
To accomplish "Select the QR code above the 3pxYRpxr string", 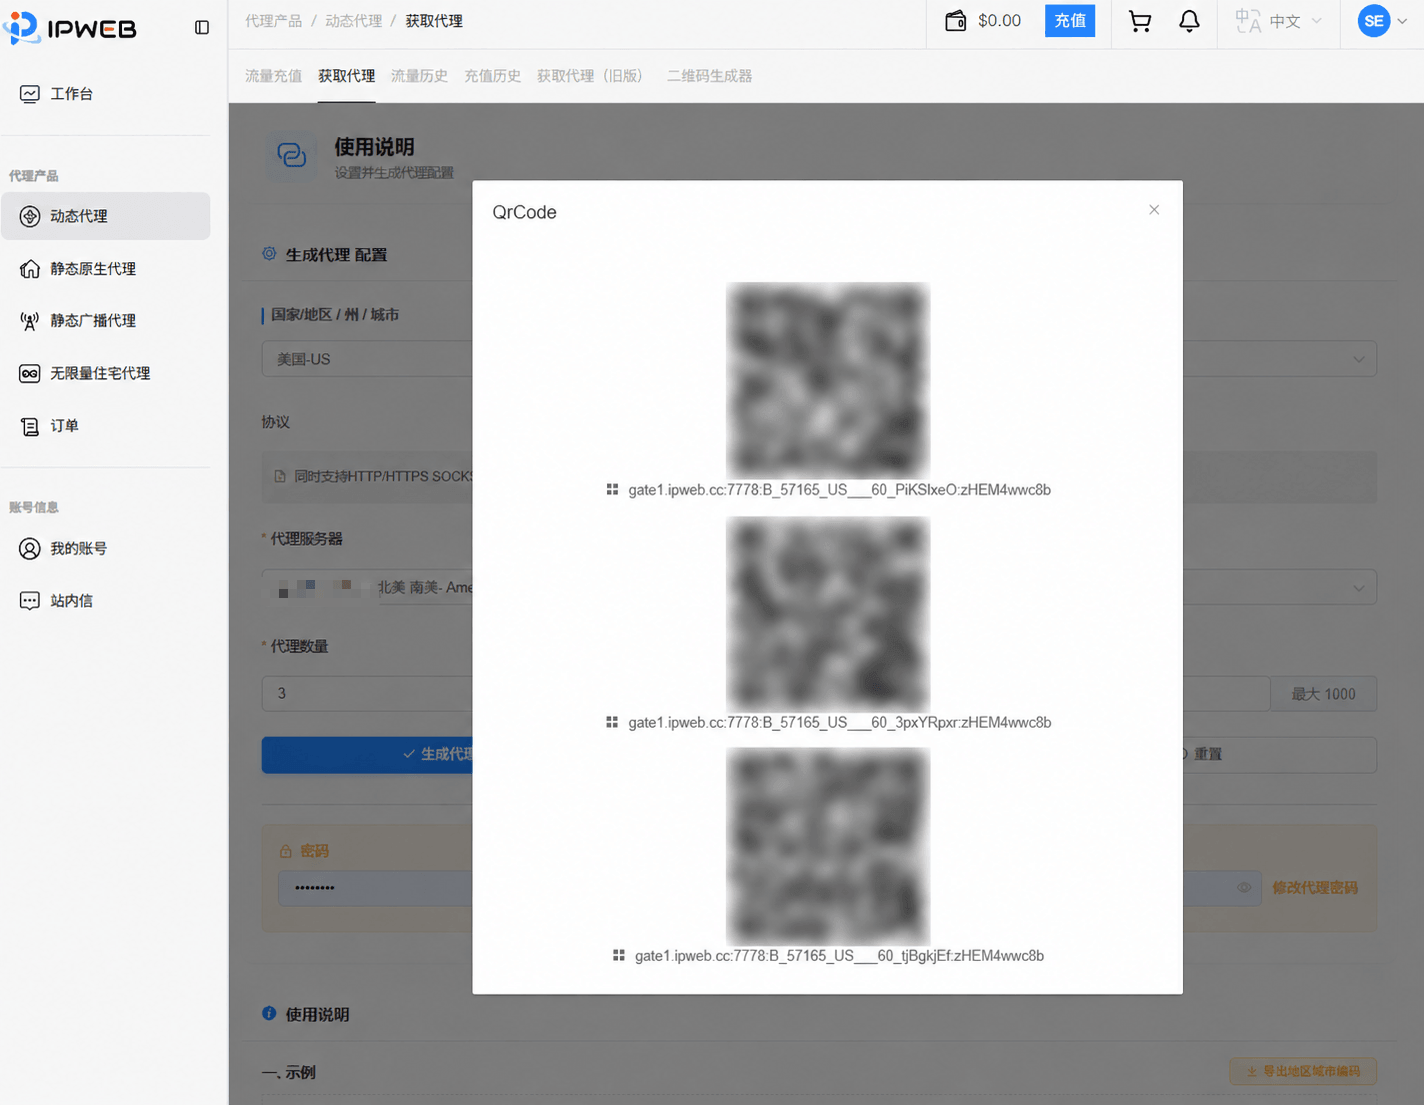I will [828, 613].
